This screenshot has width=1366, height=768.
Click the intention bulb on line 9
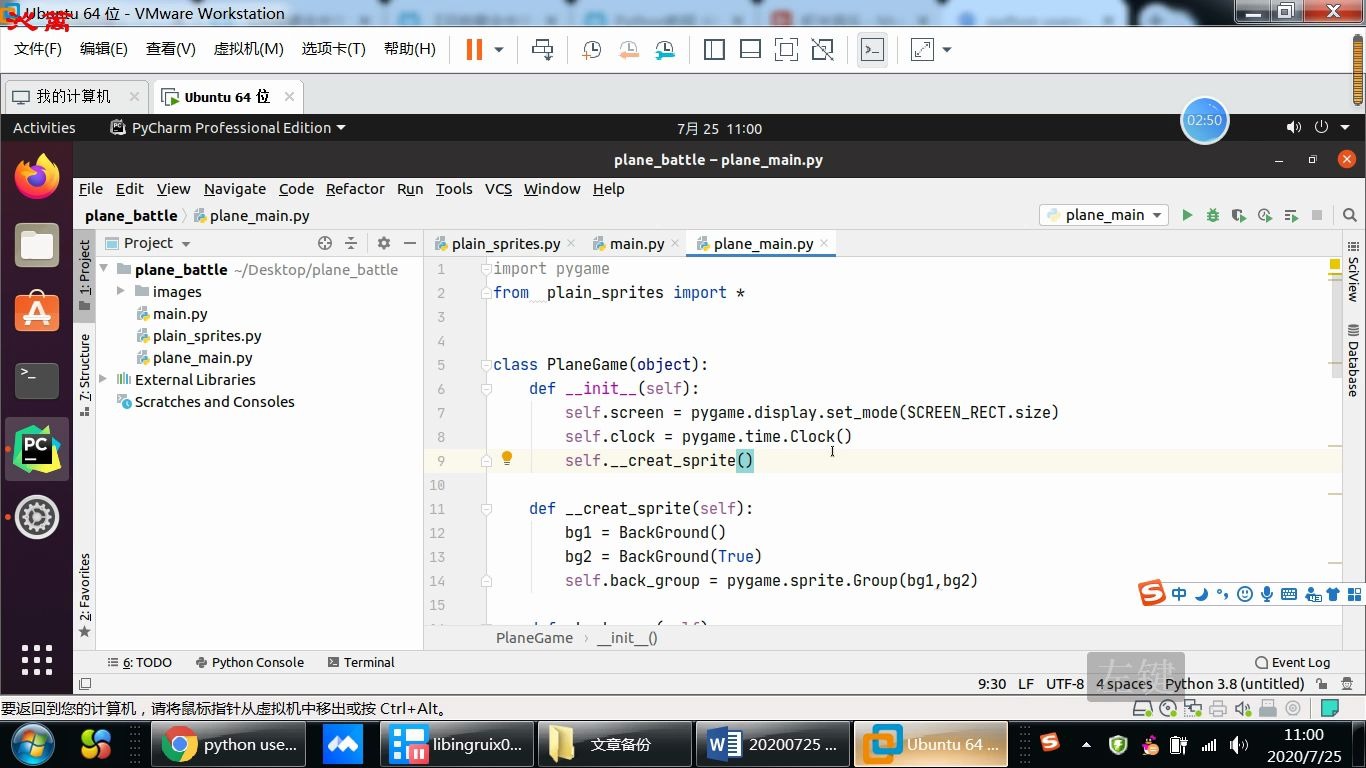(506, 458)
